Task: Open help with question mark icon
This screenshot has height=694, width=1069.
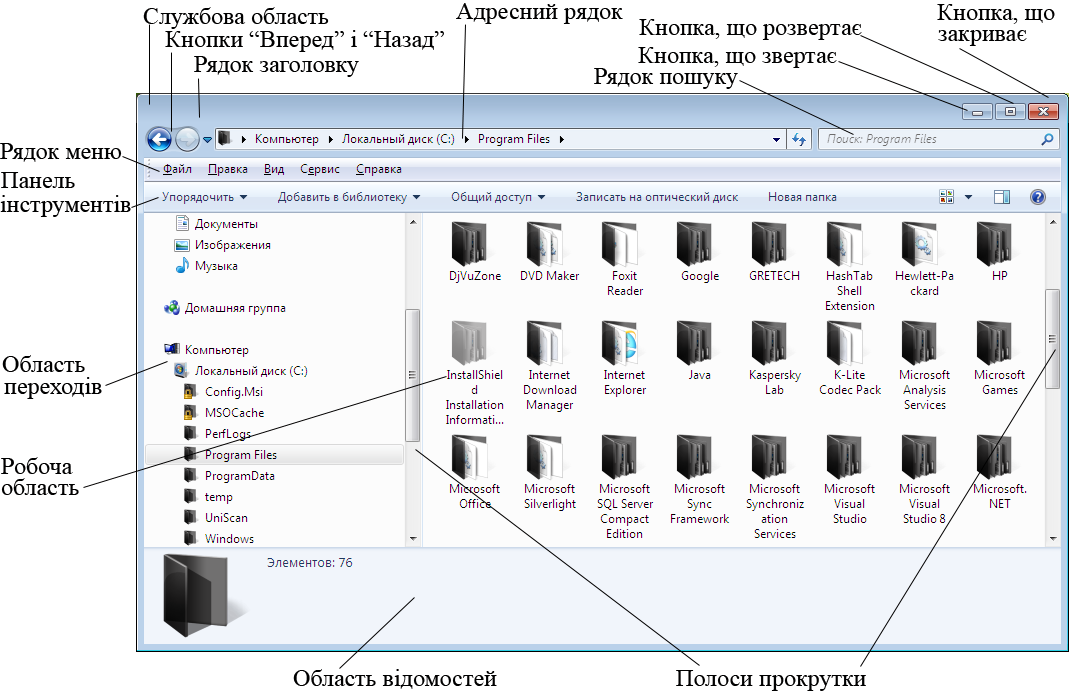Action: (1038, 197)
